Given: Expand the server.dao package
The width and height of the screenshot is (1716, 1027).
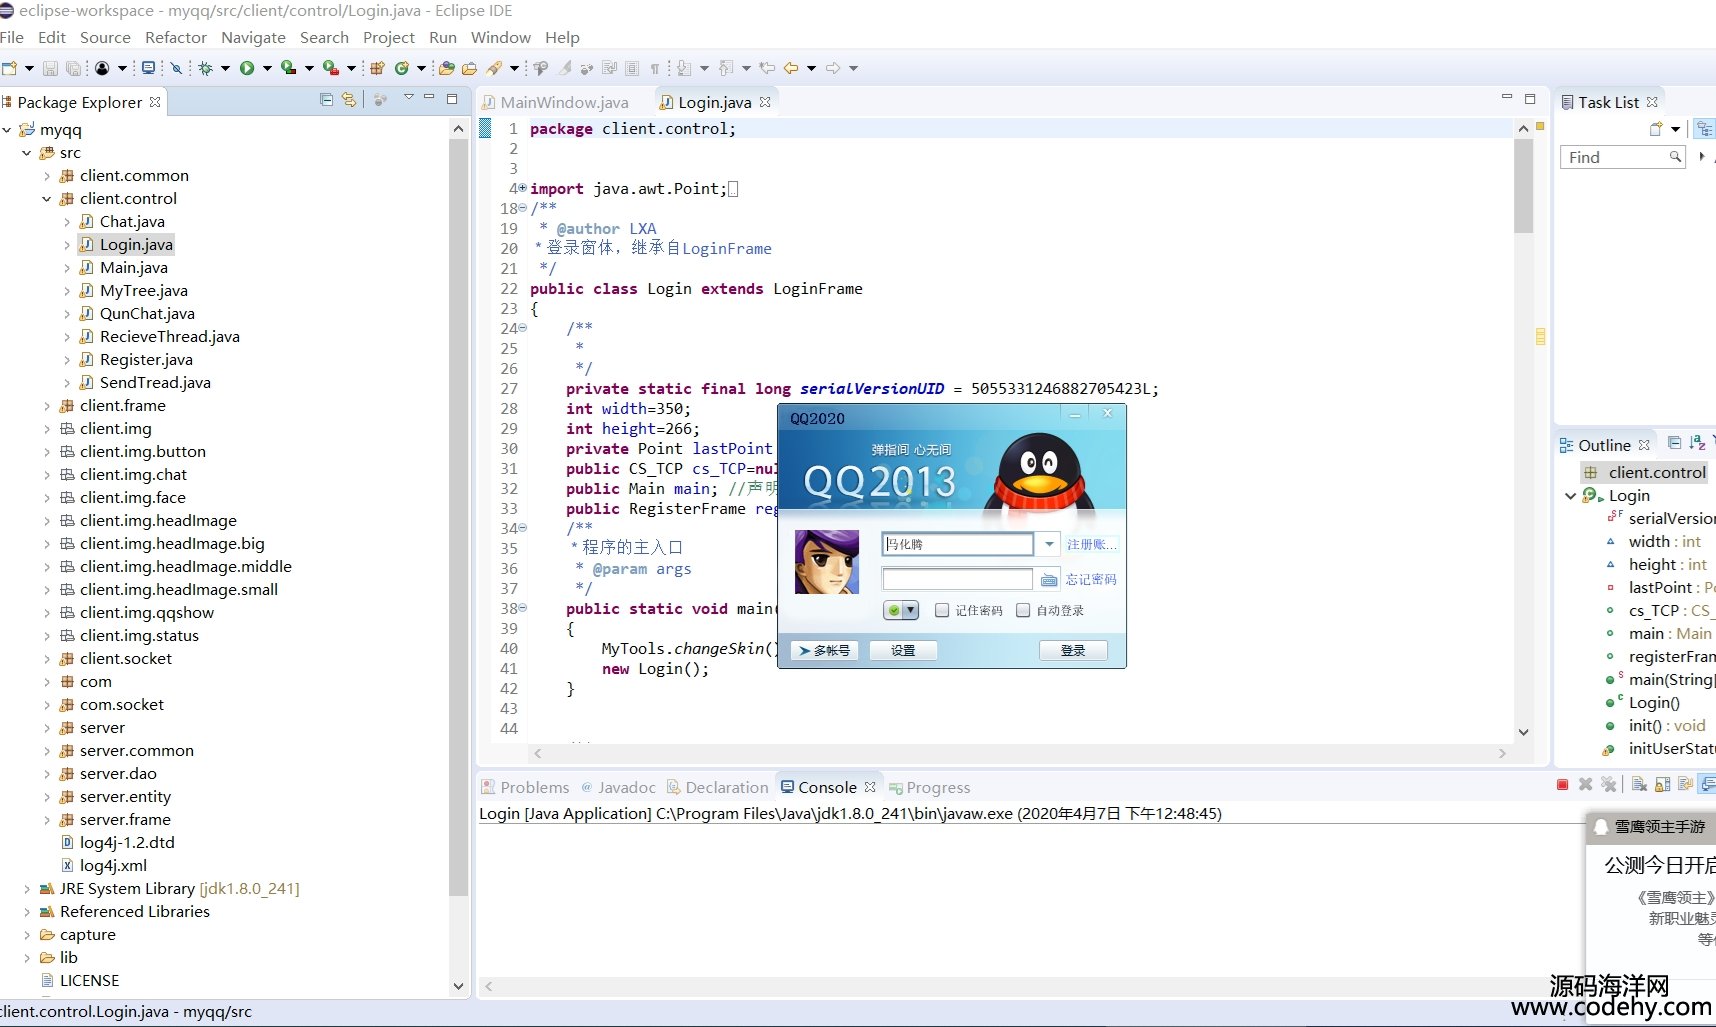Looking at the screenshot, I should coord(46,774).
